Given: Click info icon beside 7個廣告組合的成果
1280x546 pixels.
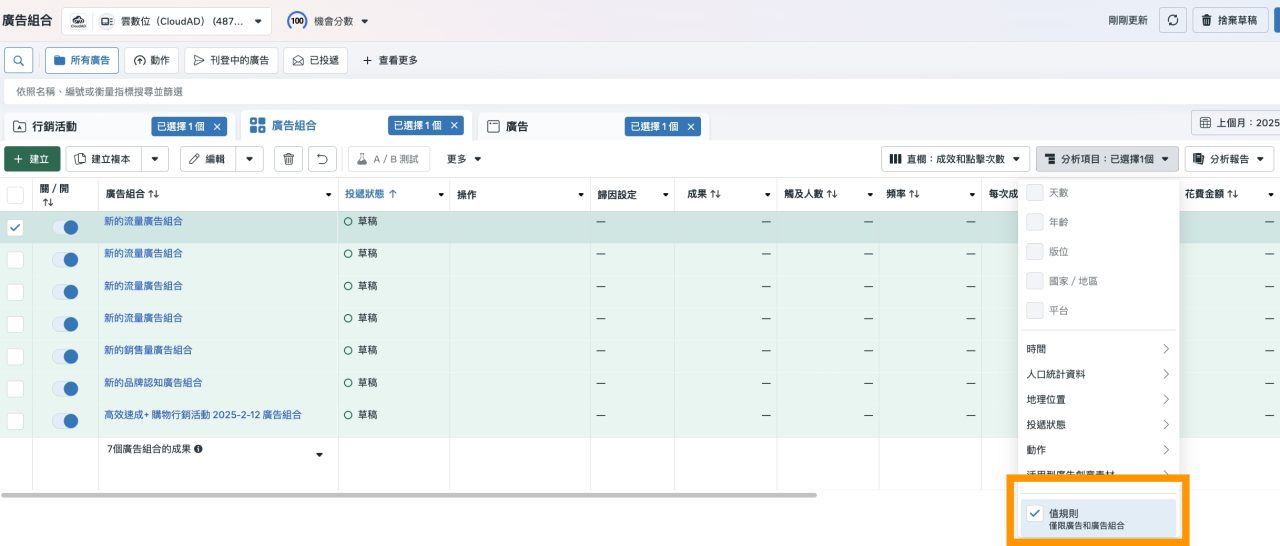Looking at the screenshot, I should tap(198, 449).
